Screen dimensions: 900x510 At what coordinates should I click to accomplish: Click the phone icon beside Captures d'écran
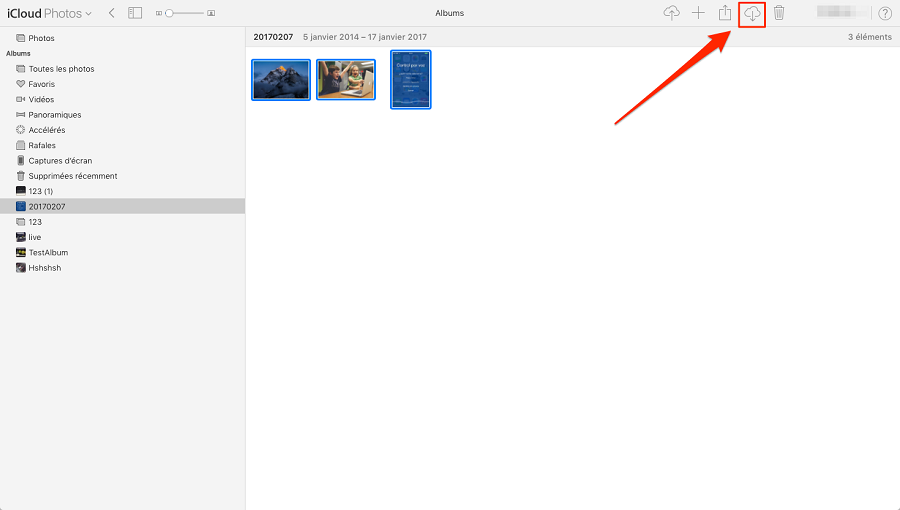21,161
